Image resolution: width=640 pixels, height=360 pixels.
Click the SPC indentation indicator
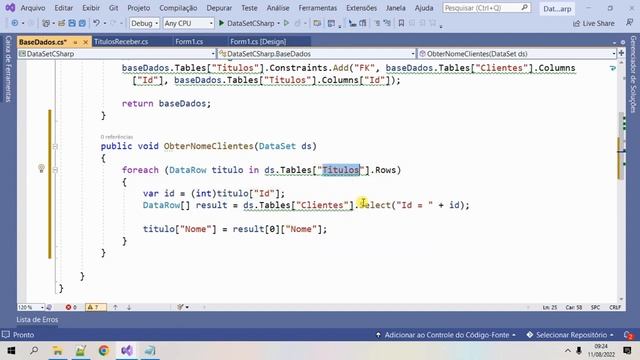coord(595,307)
